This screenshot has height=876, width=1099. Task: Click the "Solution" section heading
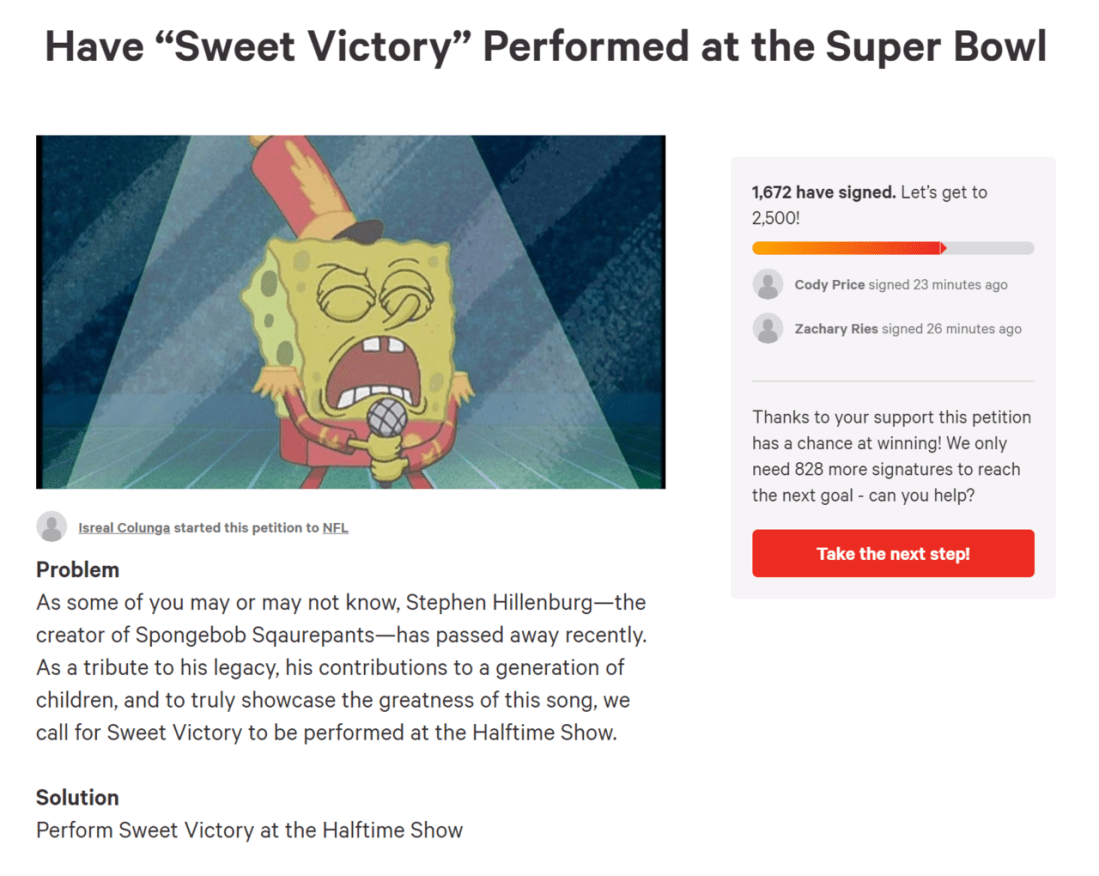coord(77,797)
